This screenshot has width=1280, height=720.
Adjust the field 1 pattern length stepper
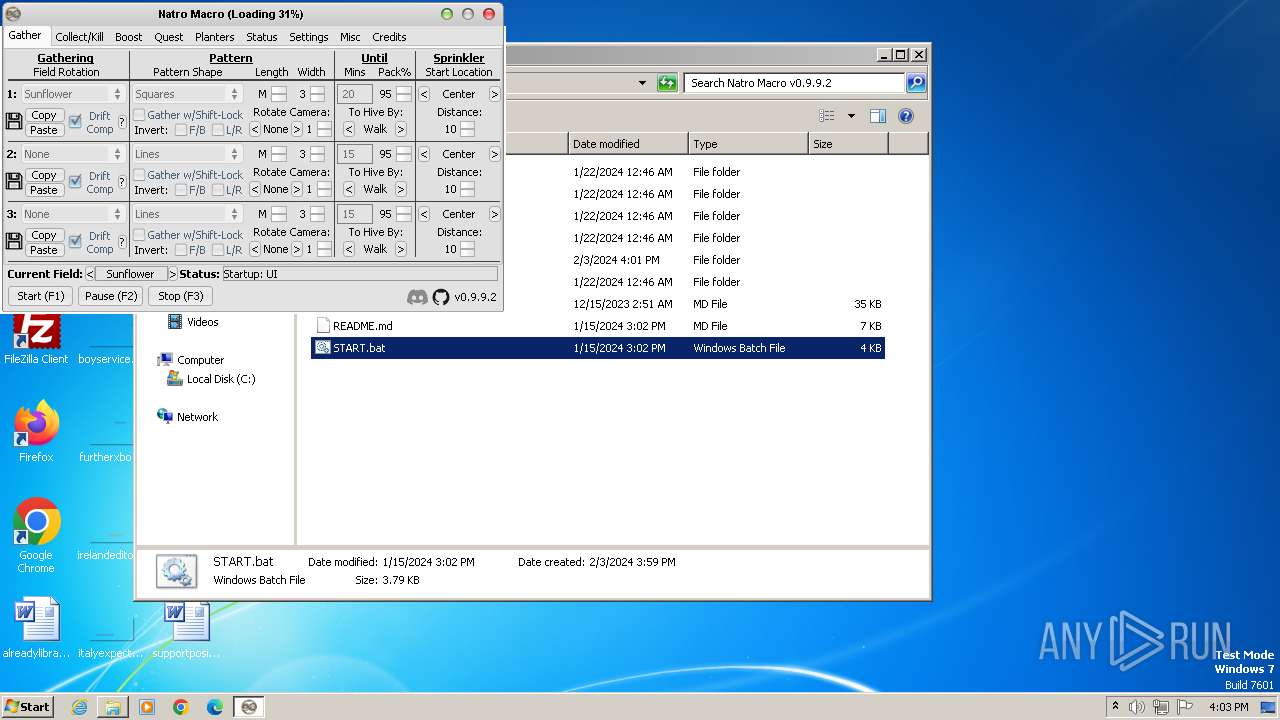tap(279, 94)
